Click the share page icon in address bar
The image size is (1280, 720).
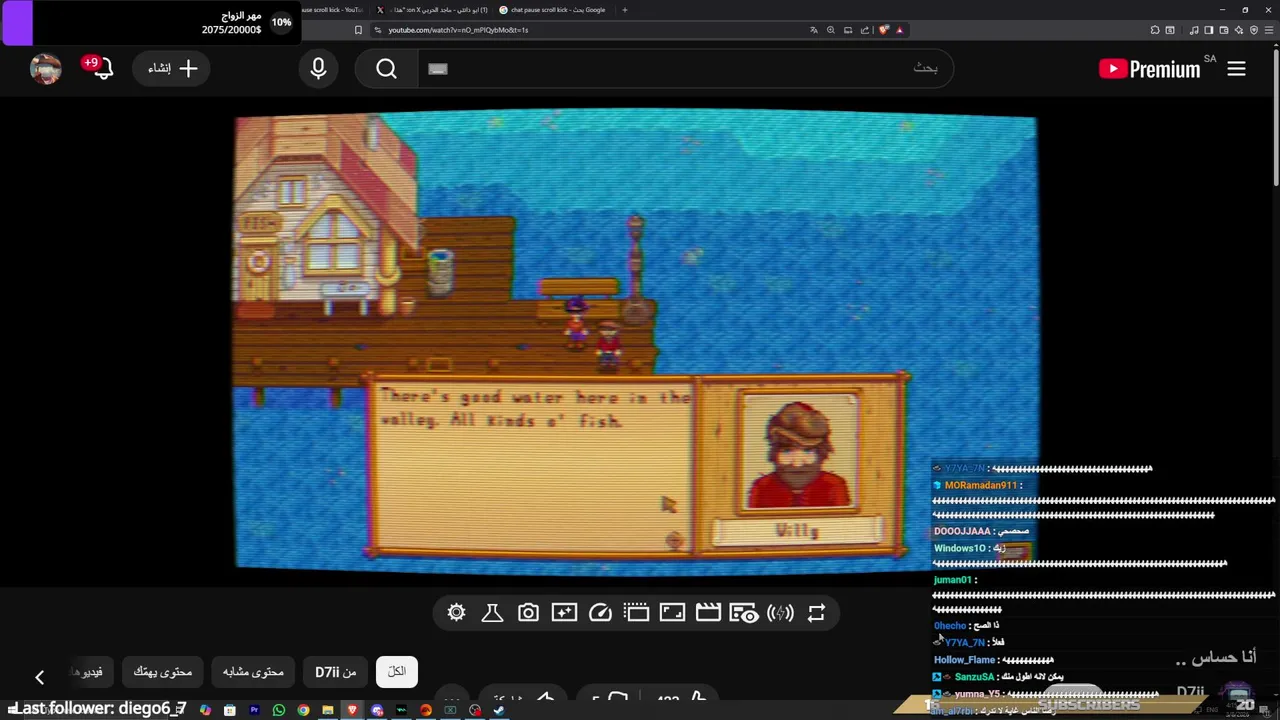pos(865,30)
